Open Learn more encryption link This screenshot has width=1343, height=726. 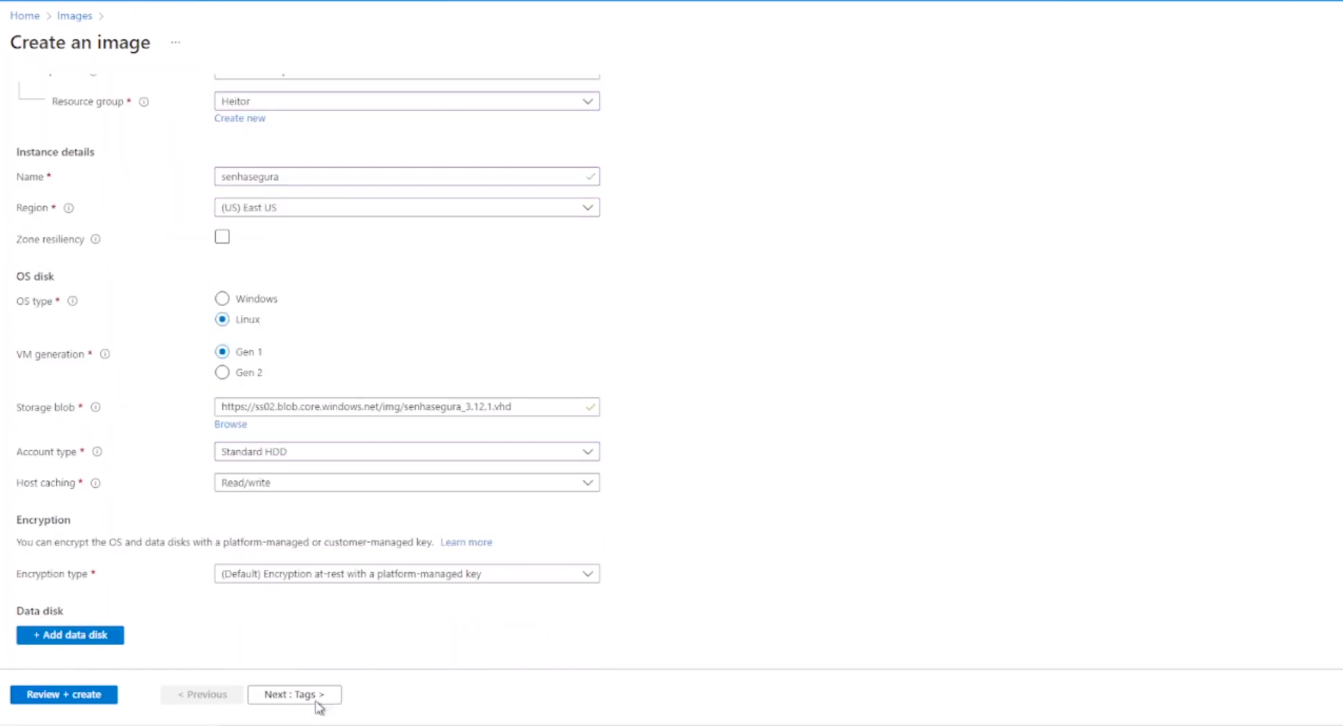coord(466,542)
